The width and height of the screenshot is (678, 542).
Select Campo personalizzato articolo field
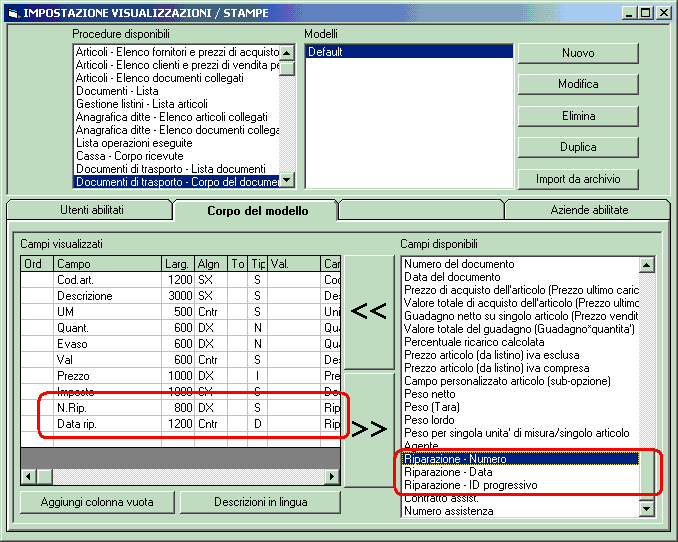click(521, 381)
